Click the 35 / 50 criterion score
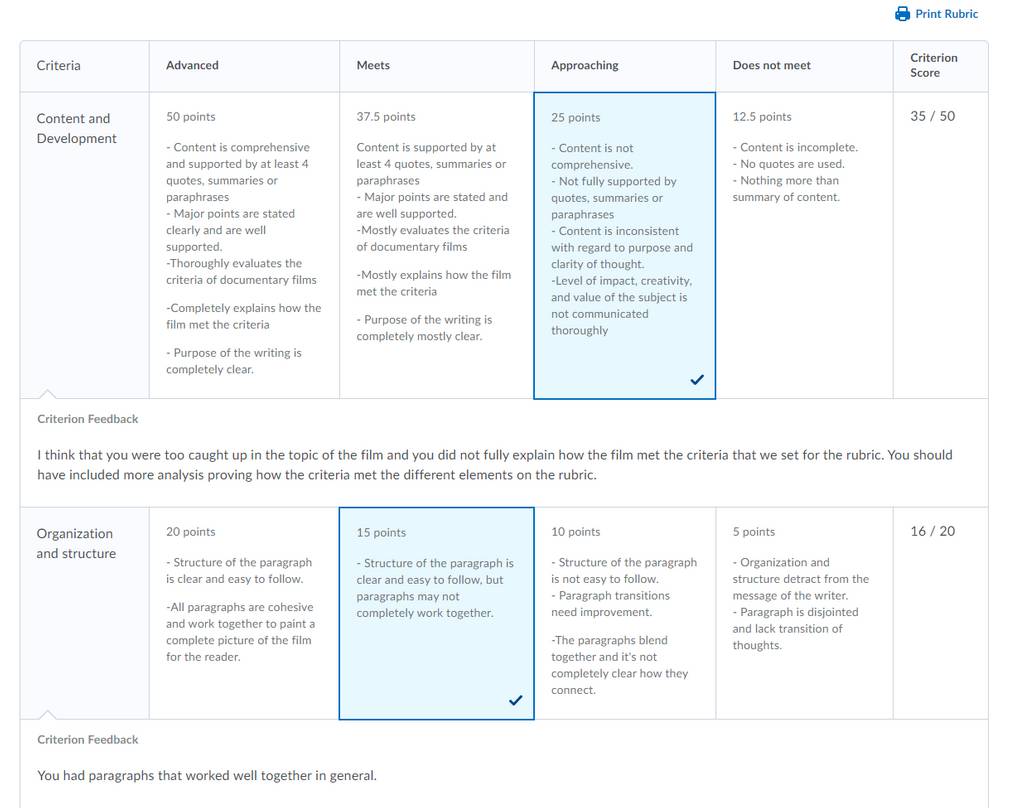Image resolution: width=1024 pixels, height=808 pixels. 933,116
